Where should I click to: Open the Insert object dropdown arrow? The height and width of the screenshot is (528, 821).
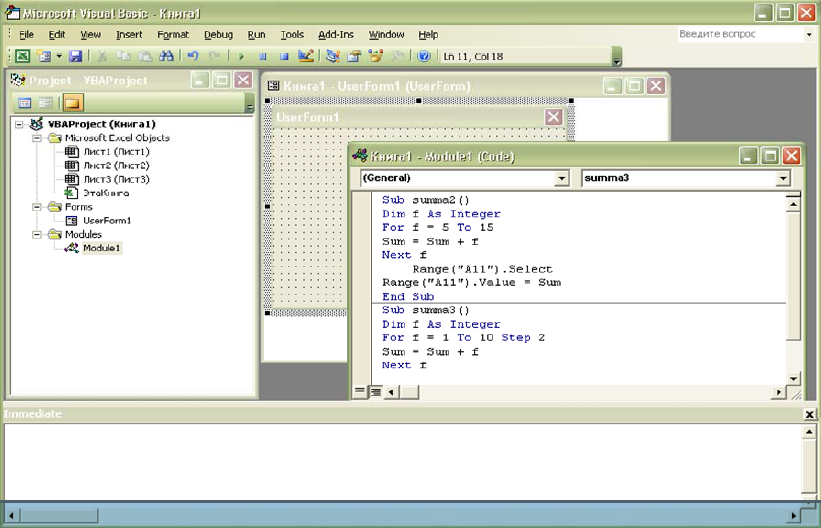(x=59, y=56)
